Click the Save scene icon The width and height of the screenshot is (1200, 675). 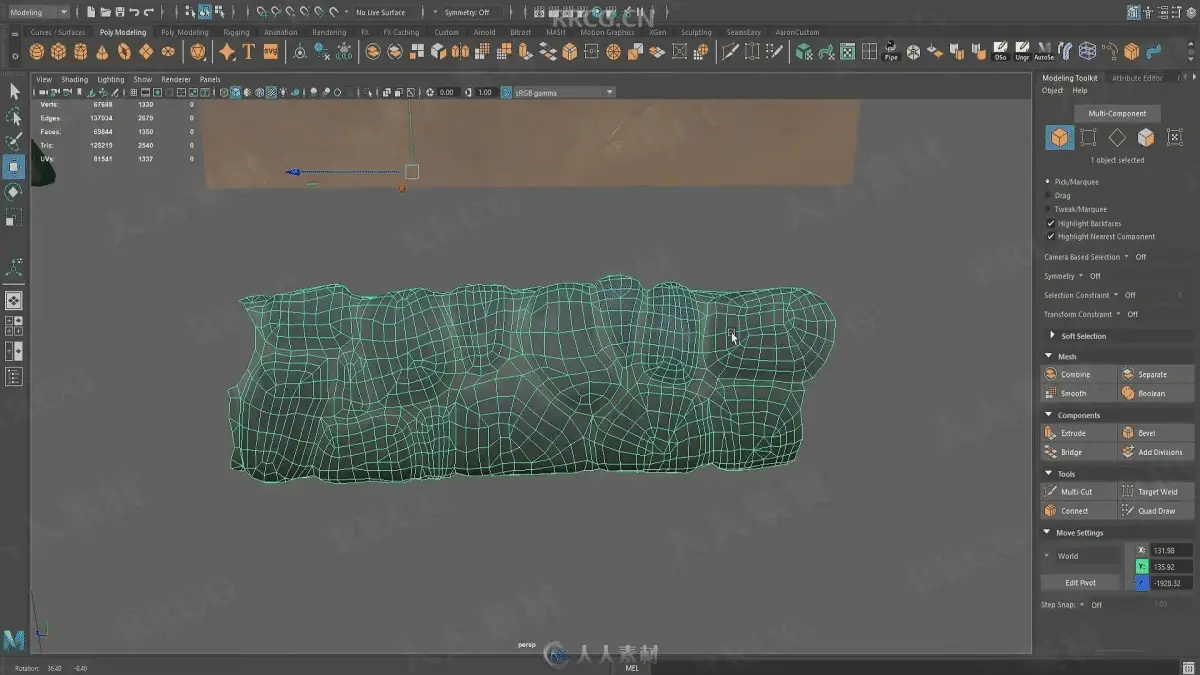[x=120, y=12]
